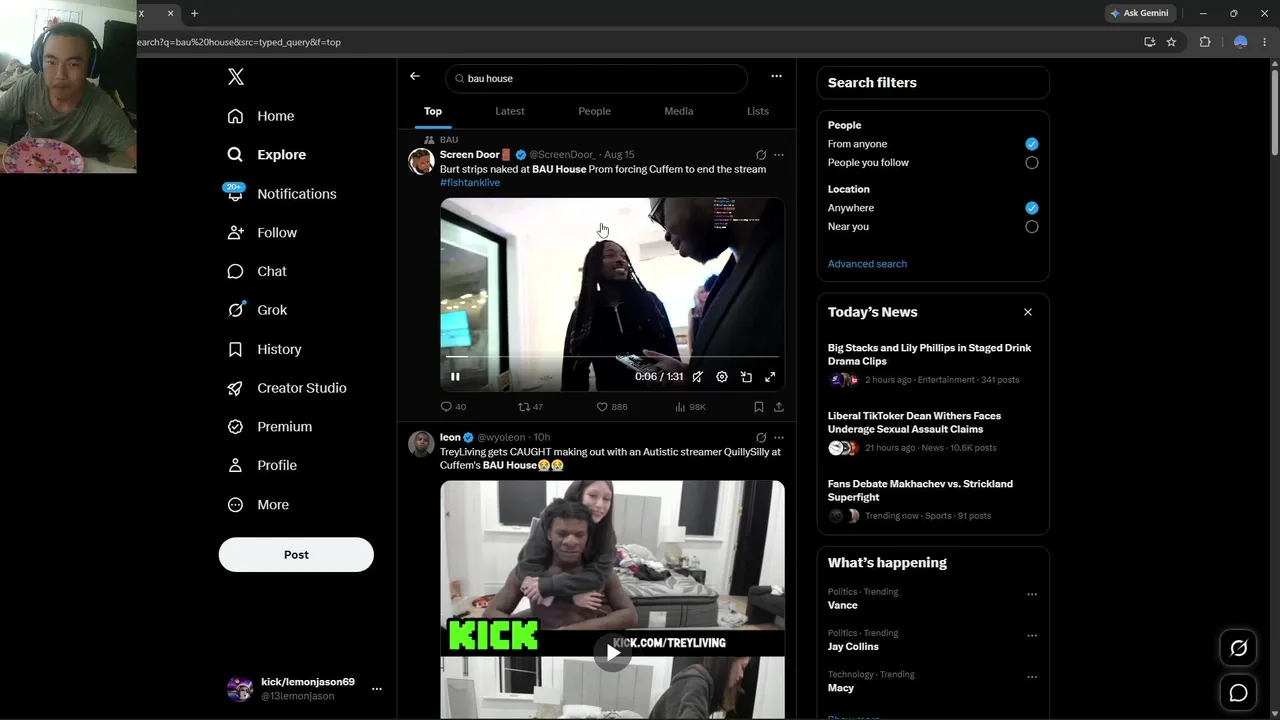
Task: Select People you follow radio option
Action: (1032, 163)
